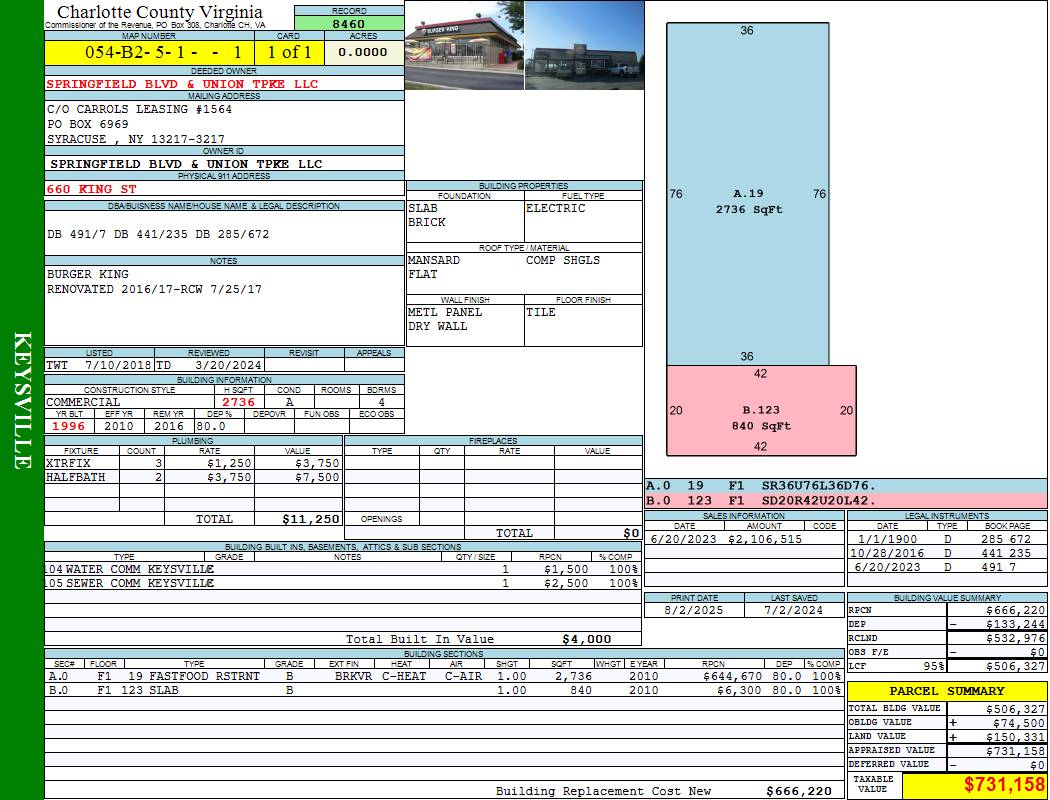
Task: Select the yellow map number 054-B2-5-1 field
Action: 148,52
